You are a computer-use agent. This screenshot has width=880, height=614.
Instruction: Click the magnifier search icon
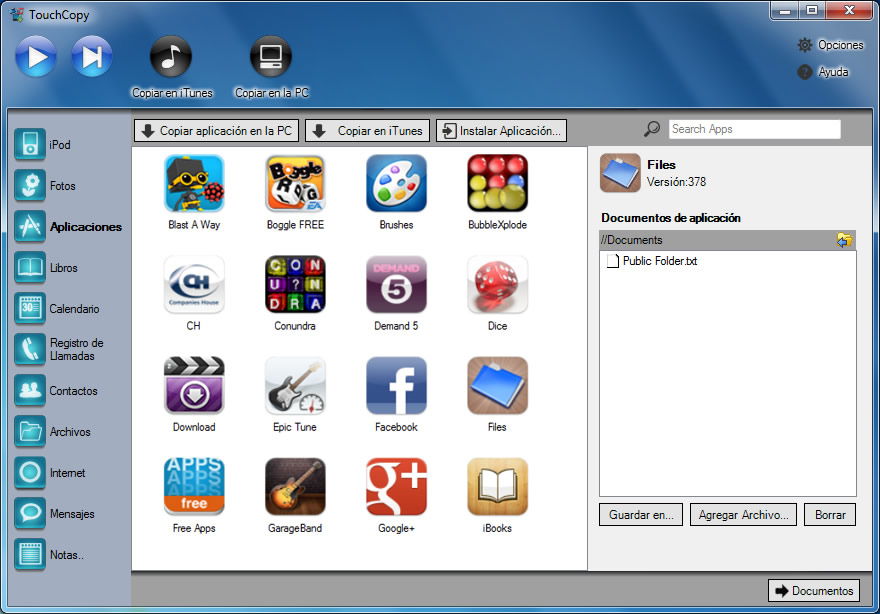coord(652,129)
